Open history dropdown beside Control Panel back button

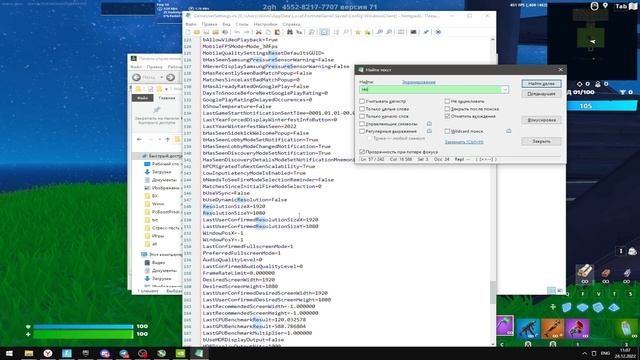[x=161, y=77]
